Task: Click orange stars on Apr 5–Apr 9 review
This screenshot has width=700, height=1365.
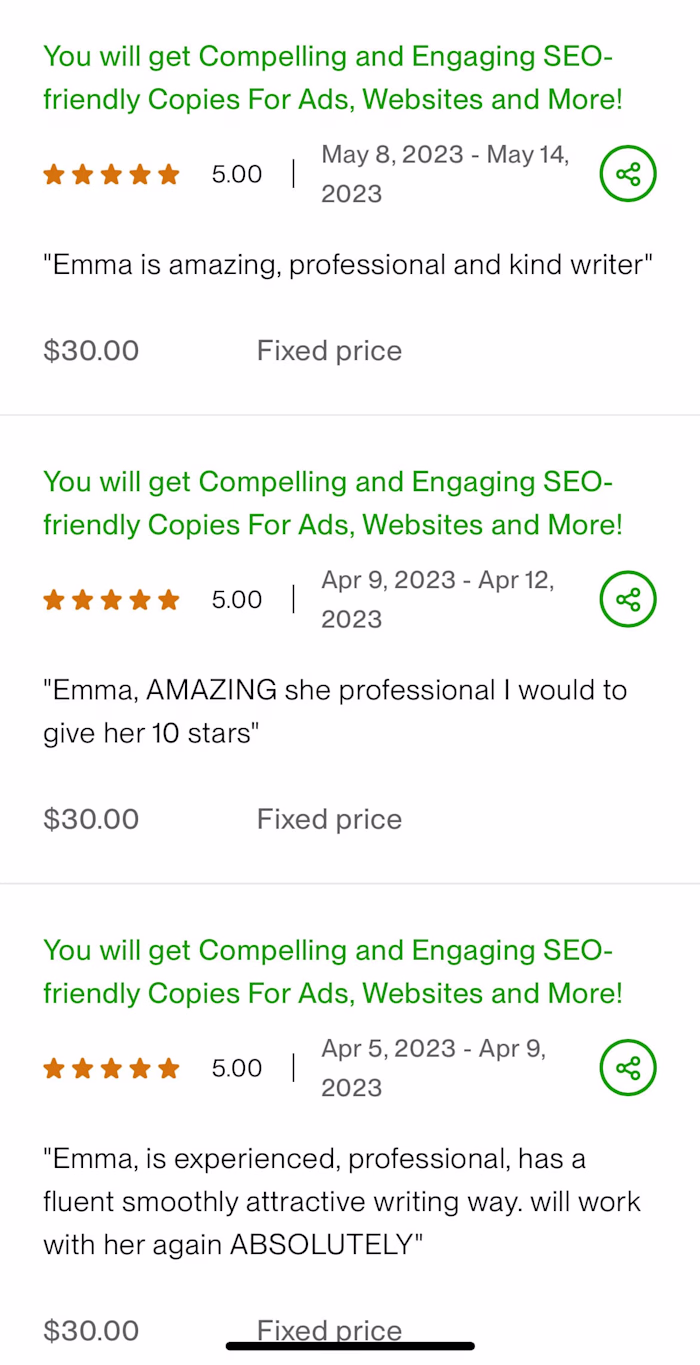Action: click(x=111, y=1069)
